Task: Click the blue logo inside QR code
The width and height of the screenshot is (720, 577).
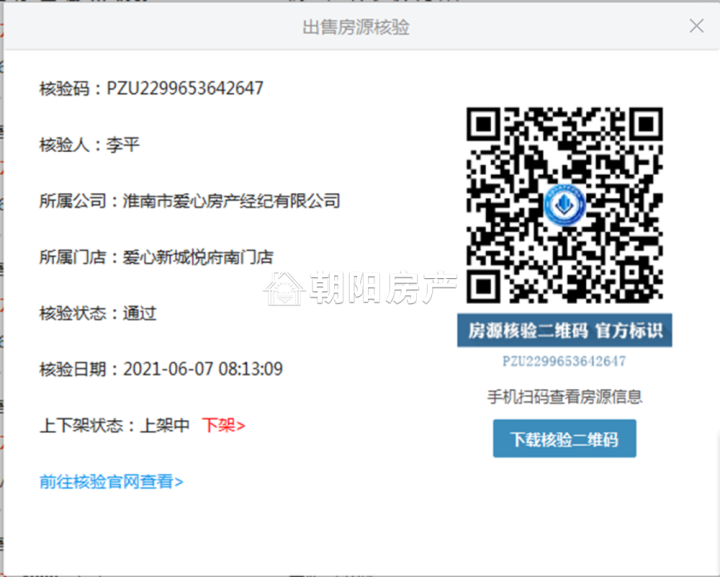Action: click(564, 205)
